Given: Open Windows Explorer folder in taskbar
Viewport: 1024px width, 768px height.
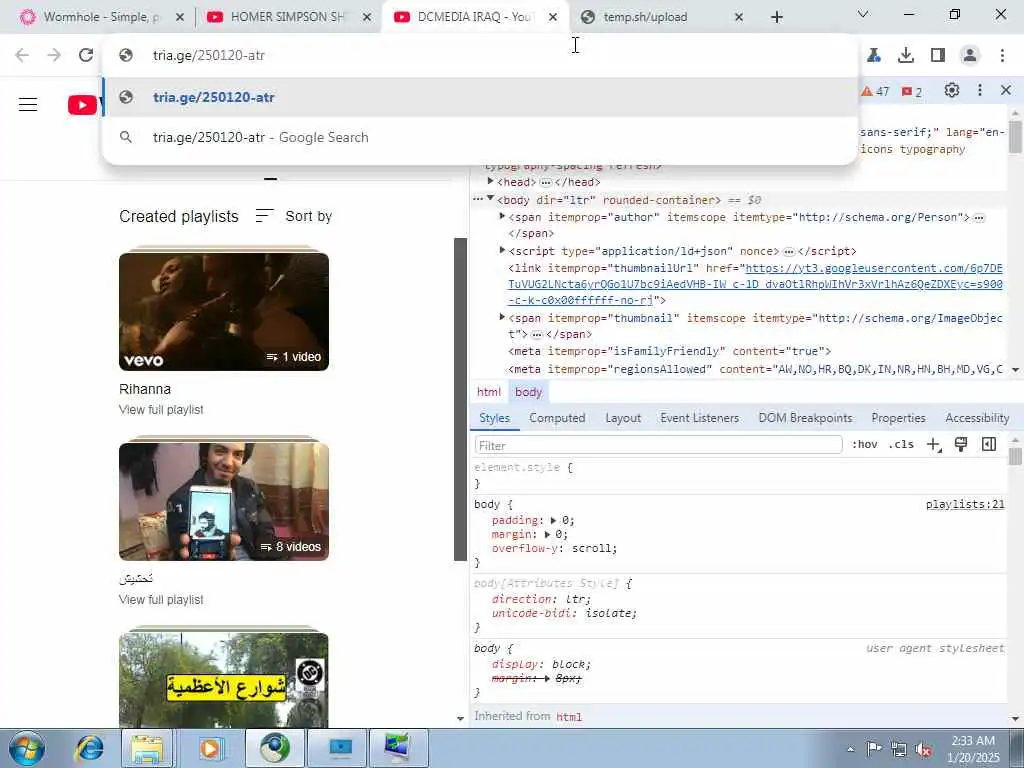Looking at the screenshot, I should 147,748.
